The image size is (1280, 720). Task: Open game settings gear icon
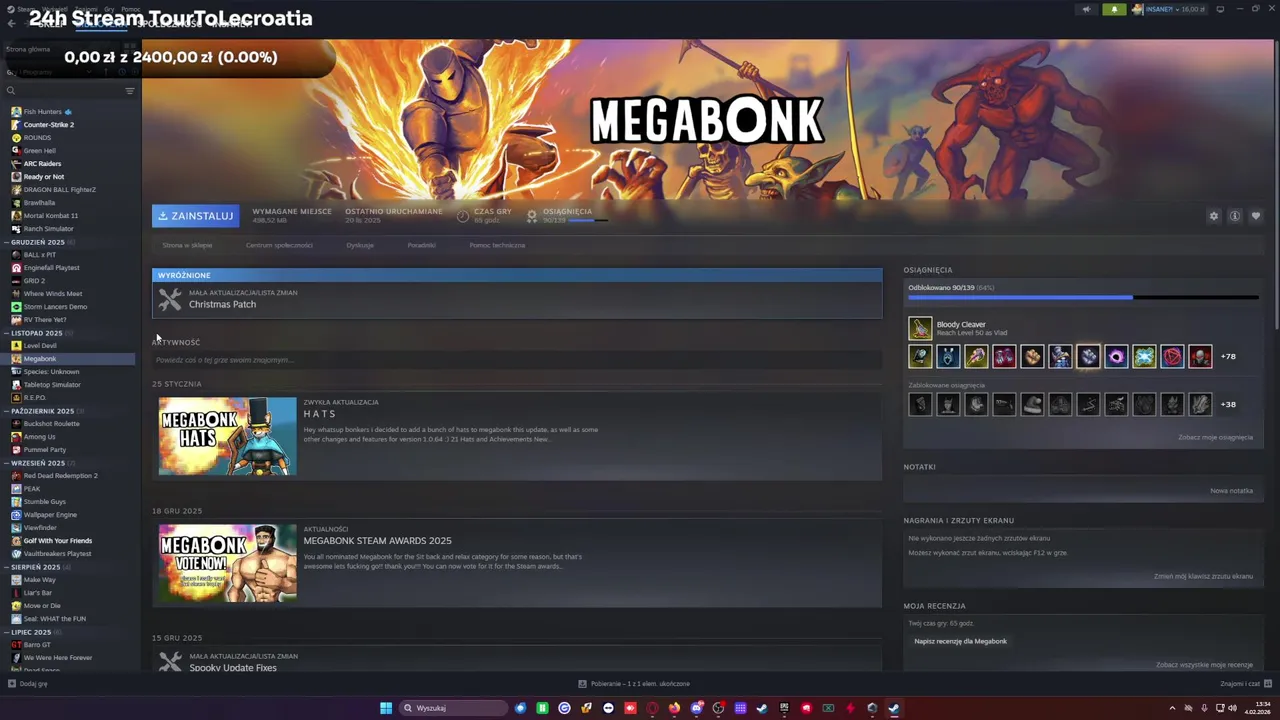1214,216
